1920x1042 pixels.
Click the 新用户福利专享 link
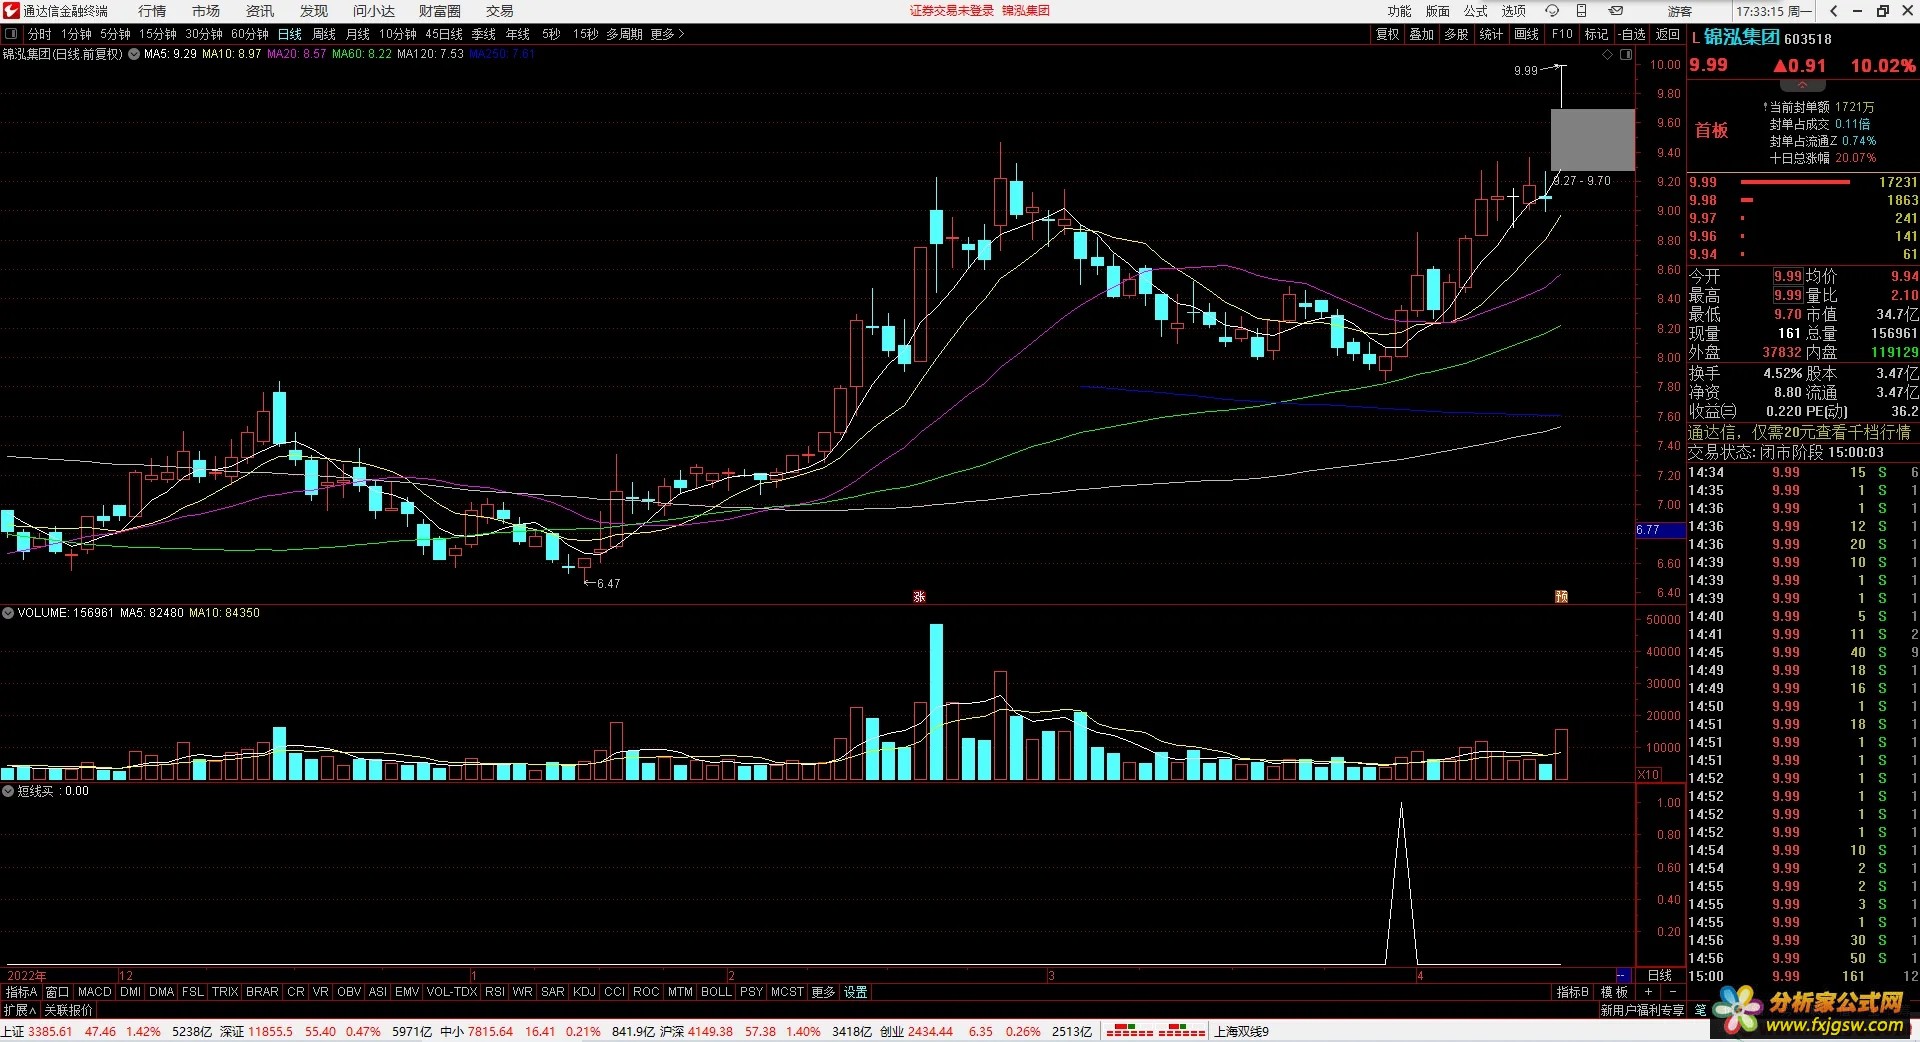point(1642,1010)
